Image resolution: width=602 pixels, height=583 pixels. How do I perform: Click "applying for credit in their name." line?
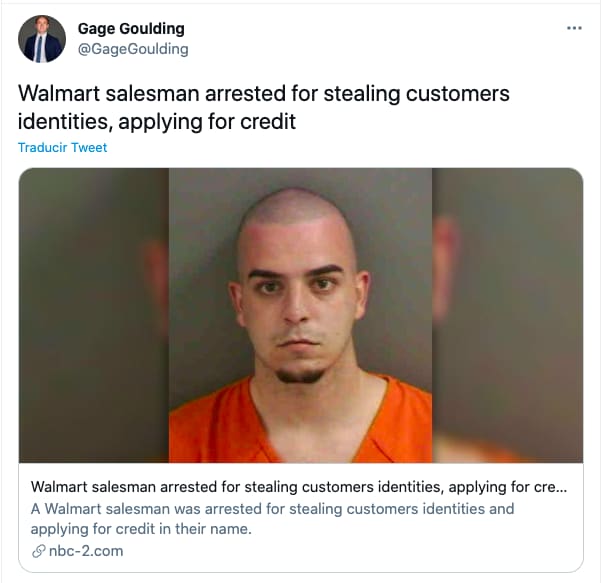point(141,529)
